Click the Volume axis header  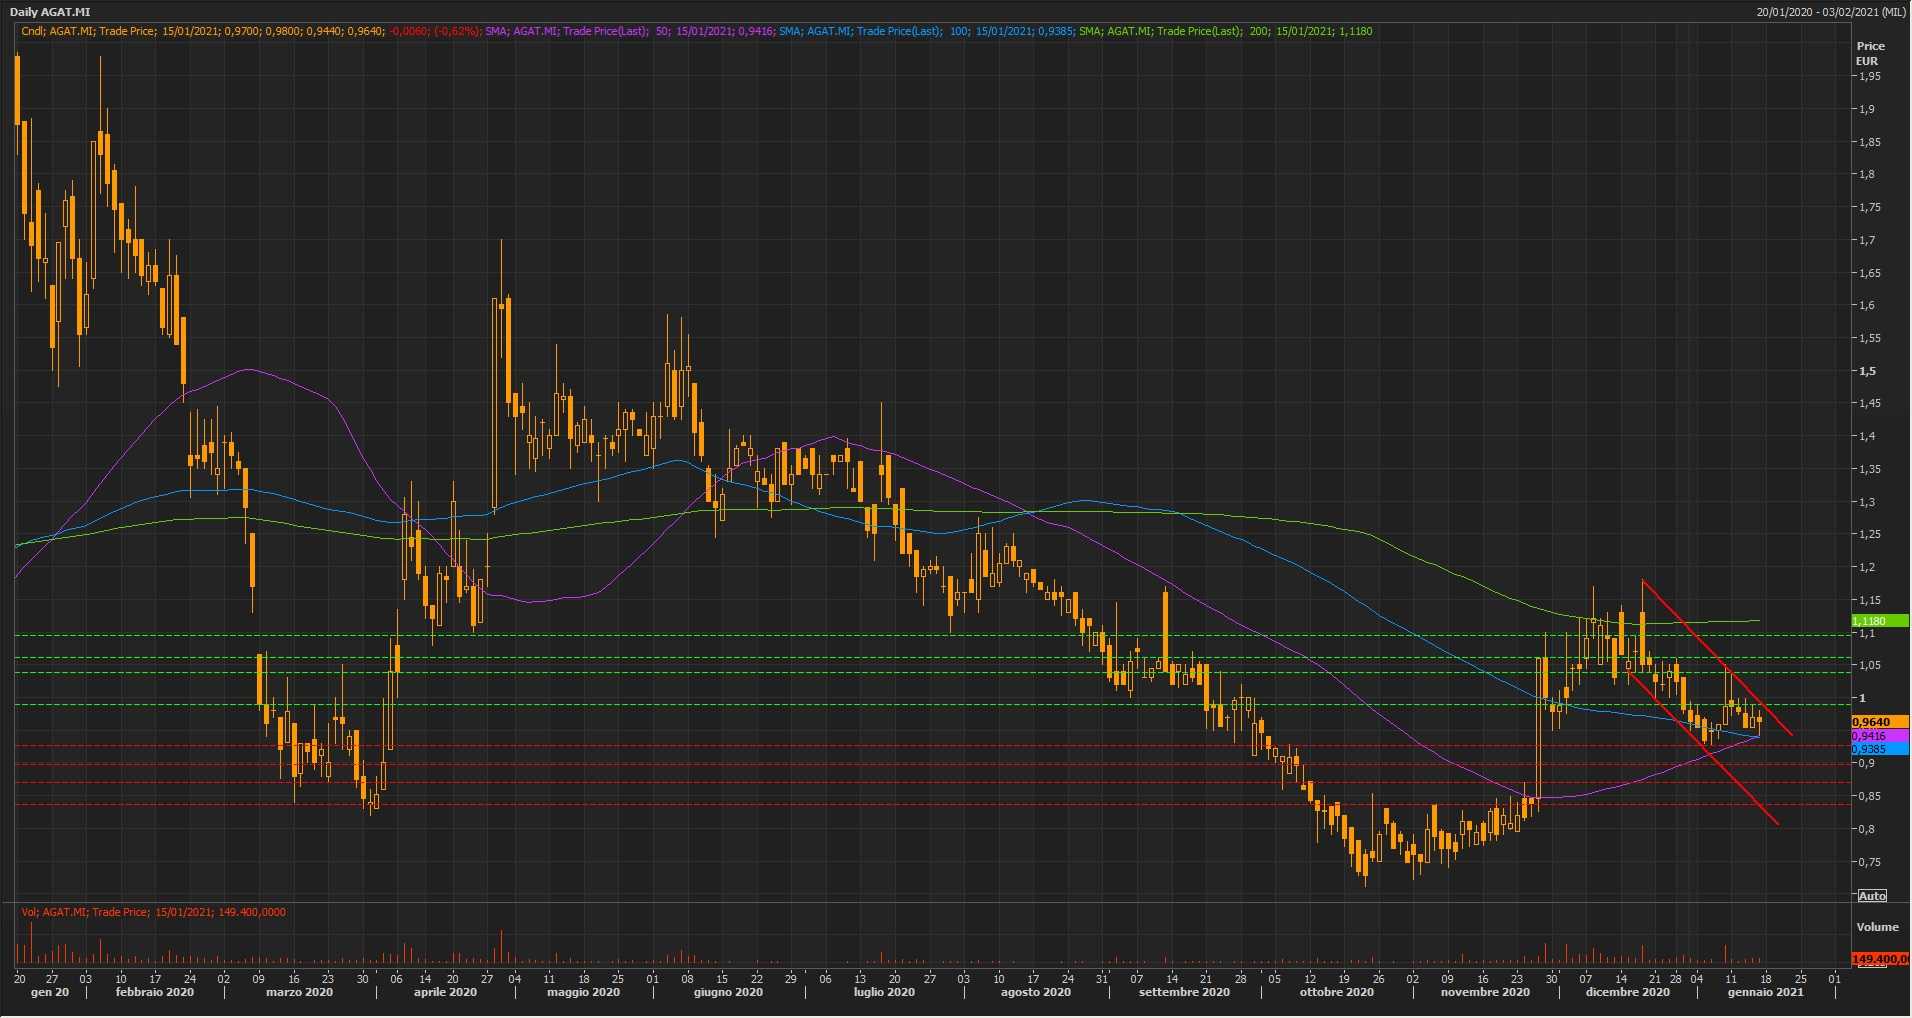tap(1877, 927)
